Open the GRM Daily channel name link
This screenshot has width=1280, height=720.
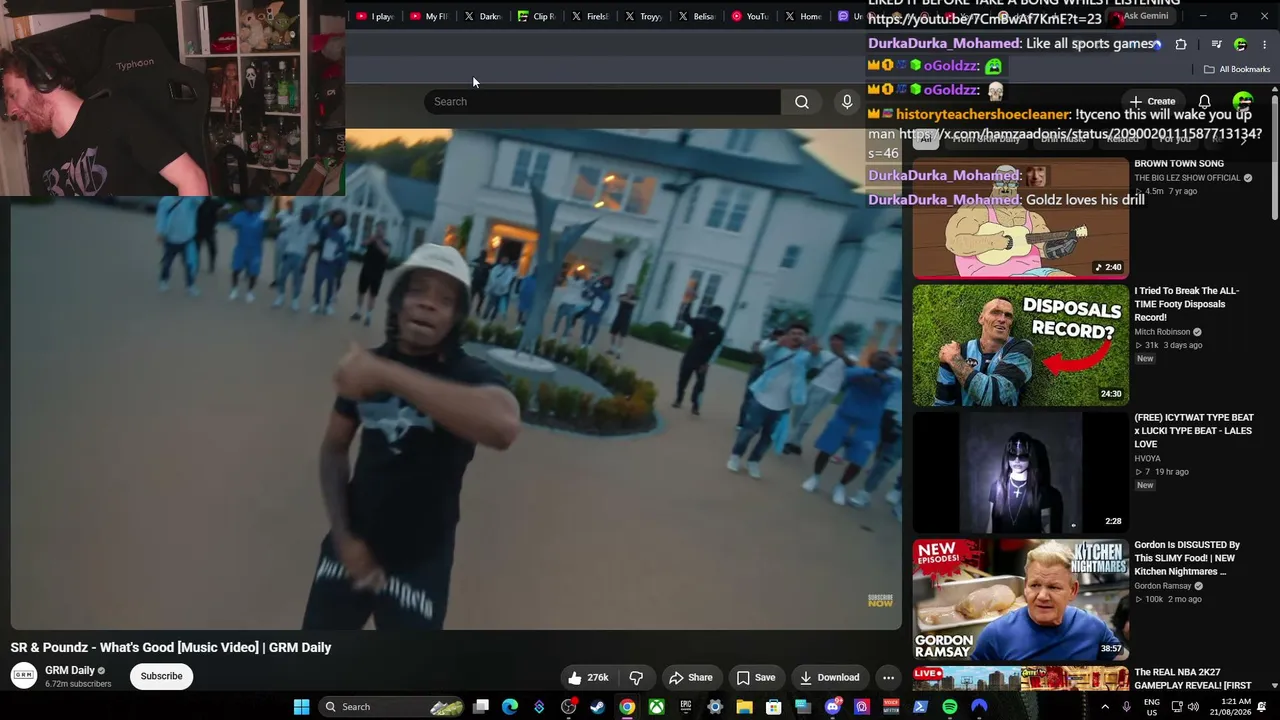click(70, 671)
